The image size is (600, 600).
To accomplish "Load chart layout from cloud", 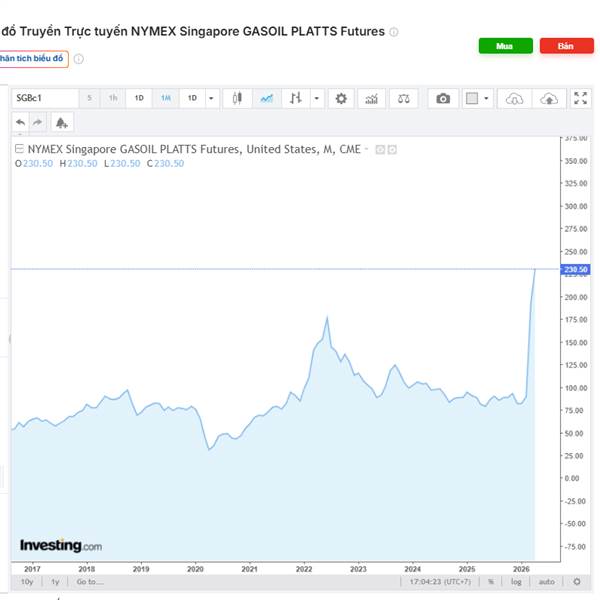I will 514,99.
